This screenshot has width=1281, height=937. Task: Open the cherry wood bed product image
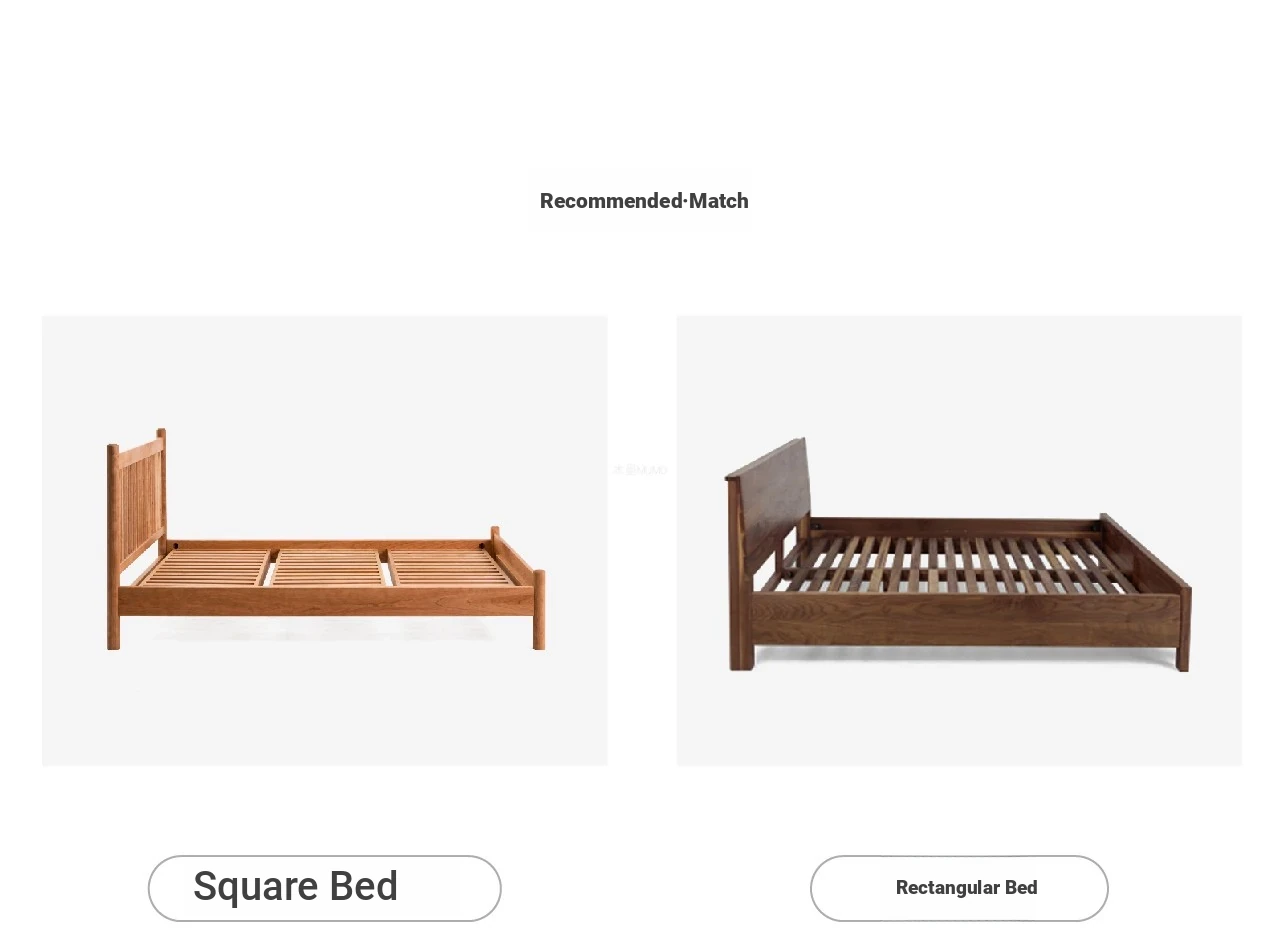(x=324, y=541)
